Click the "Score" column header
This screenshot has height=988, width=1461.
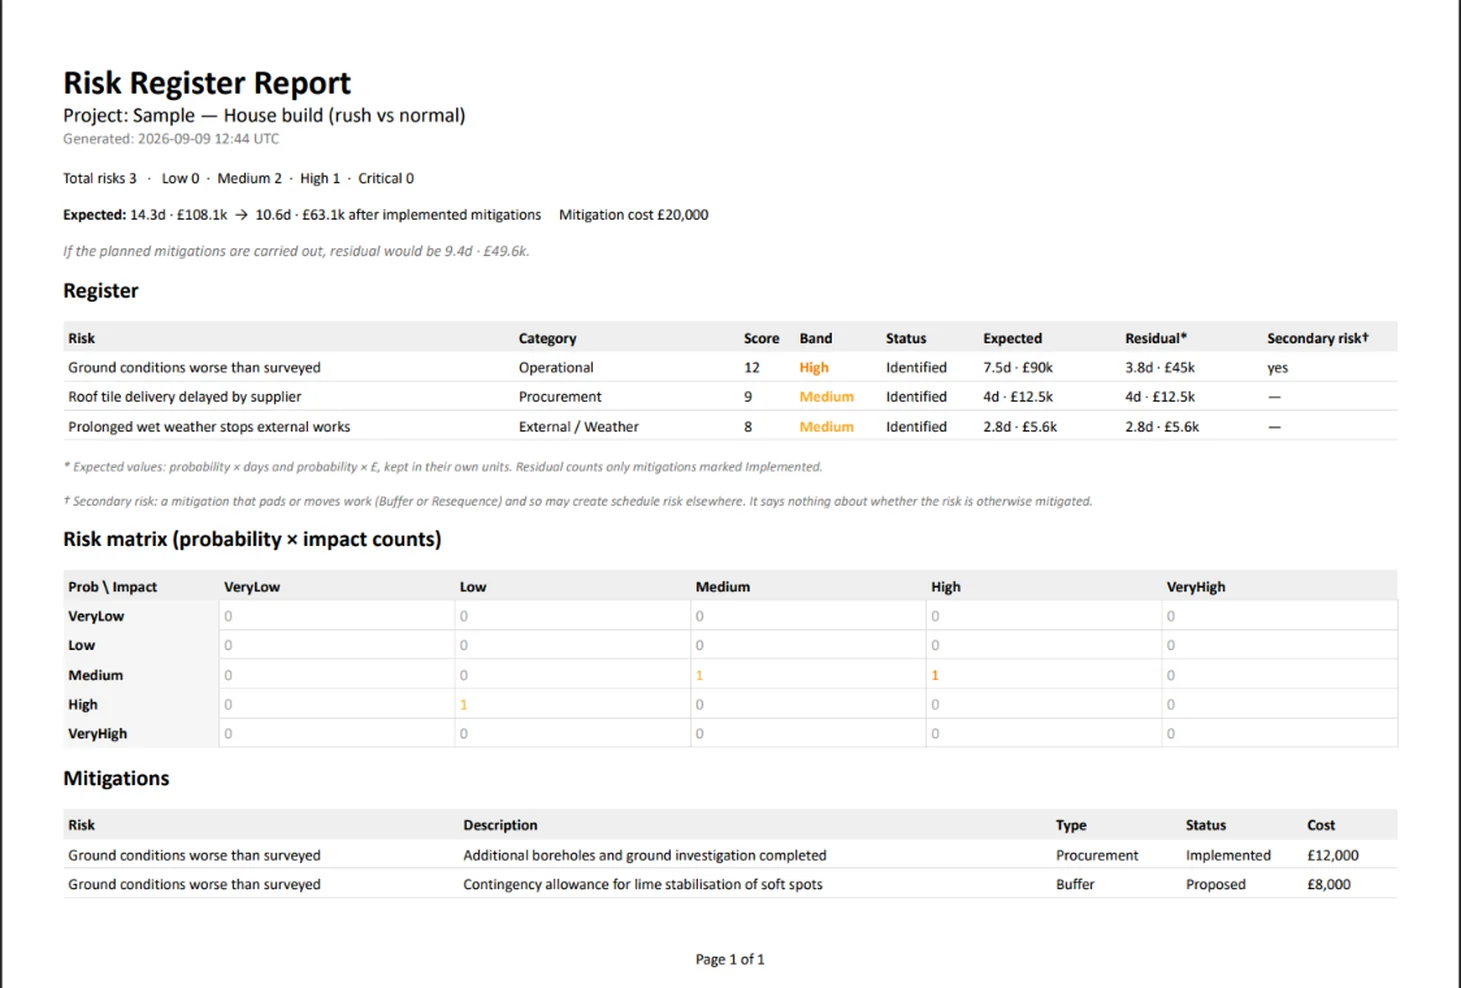coord(762,338)
